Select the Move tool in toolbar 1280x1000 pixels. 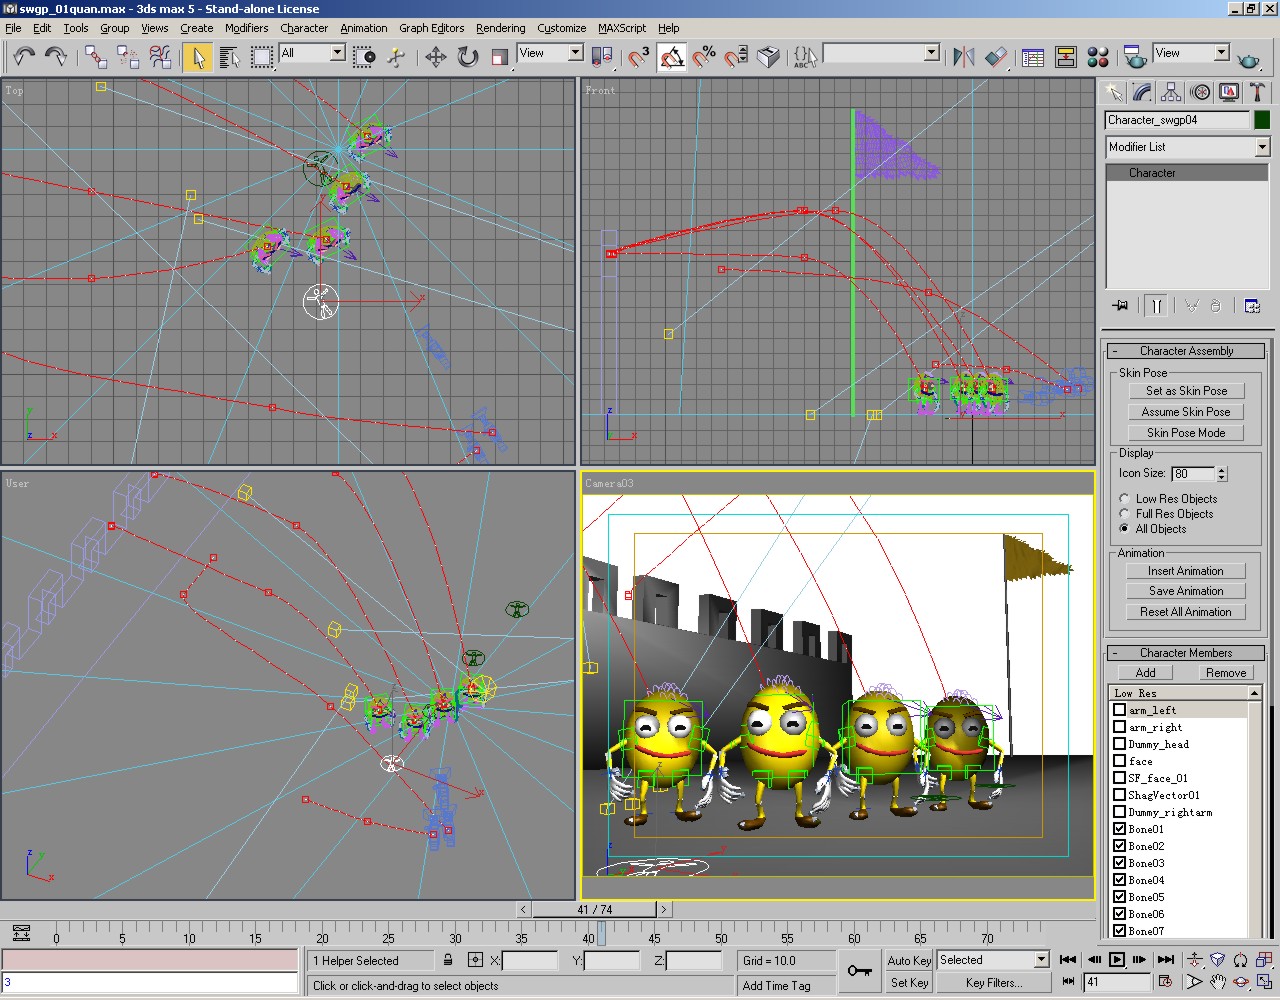[435, 57]
